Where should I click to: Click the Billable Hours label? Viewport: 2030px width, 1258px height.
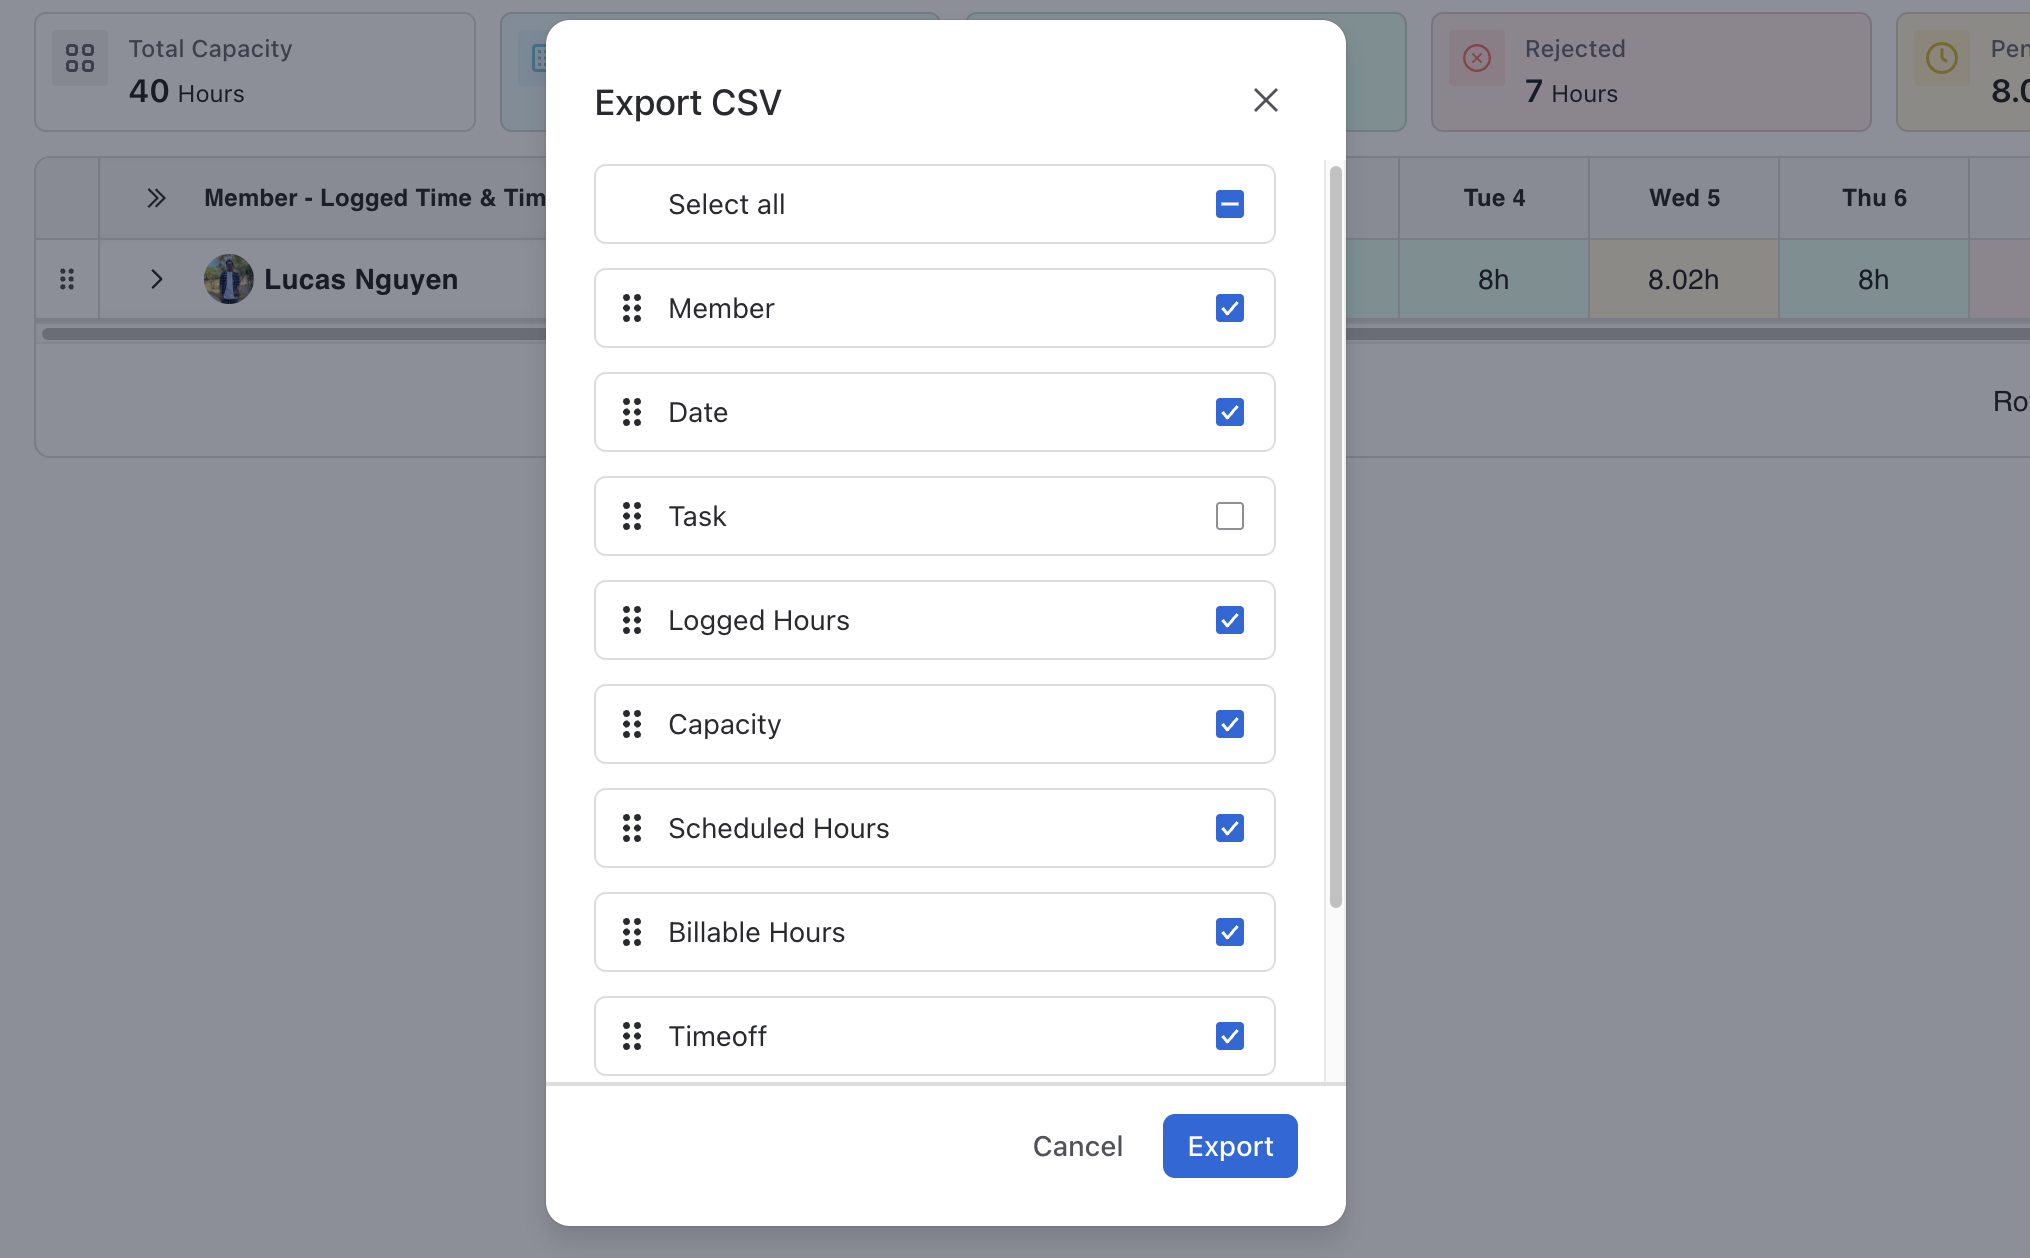(756, 932)
